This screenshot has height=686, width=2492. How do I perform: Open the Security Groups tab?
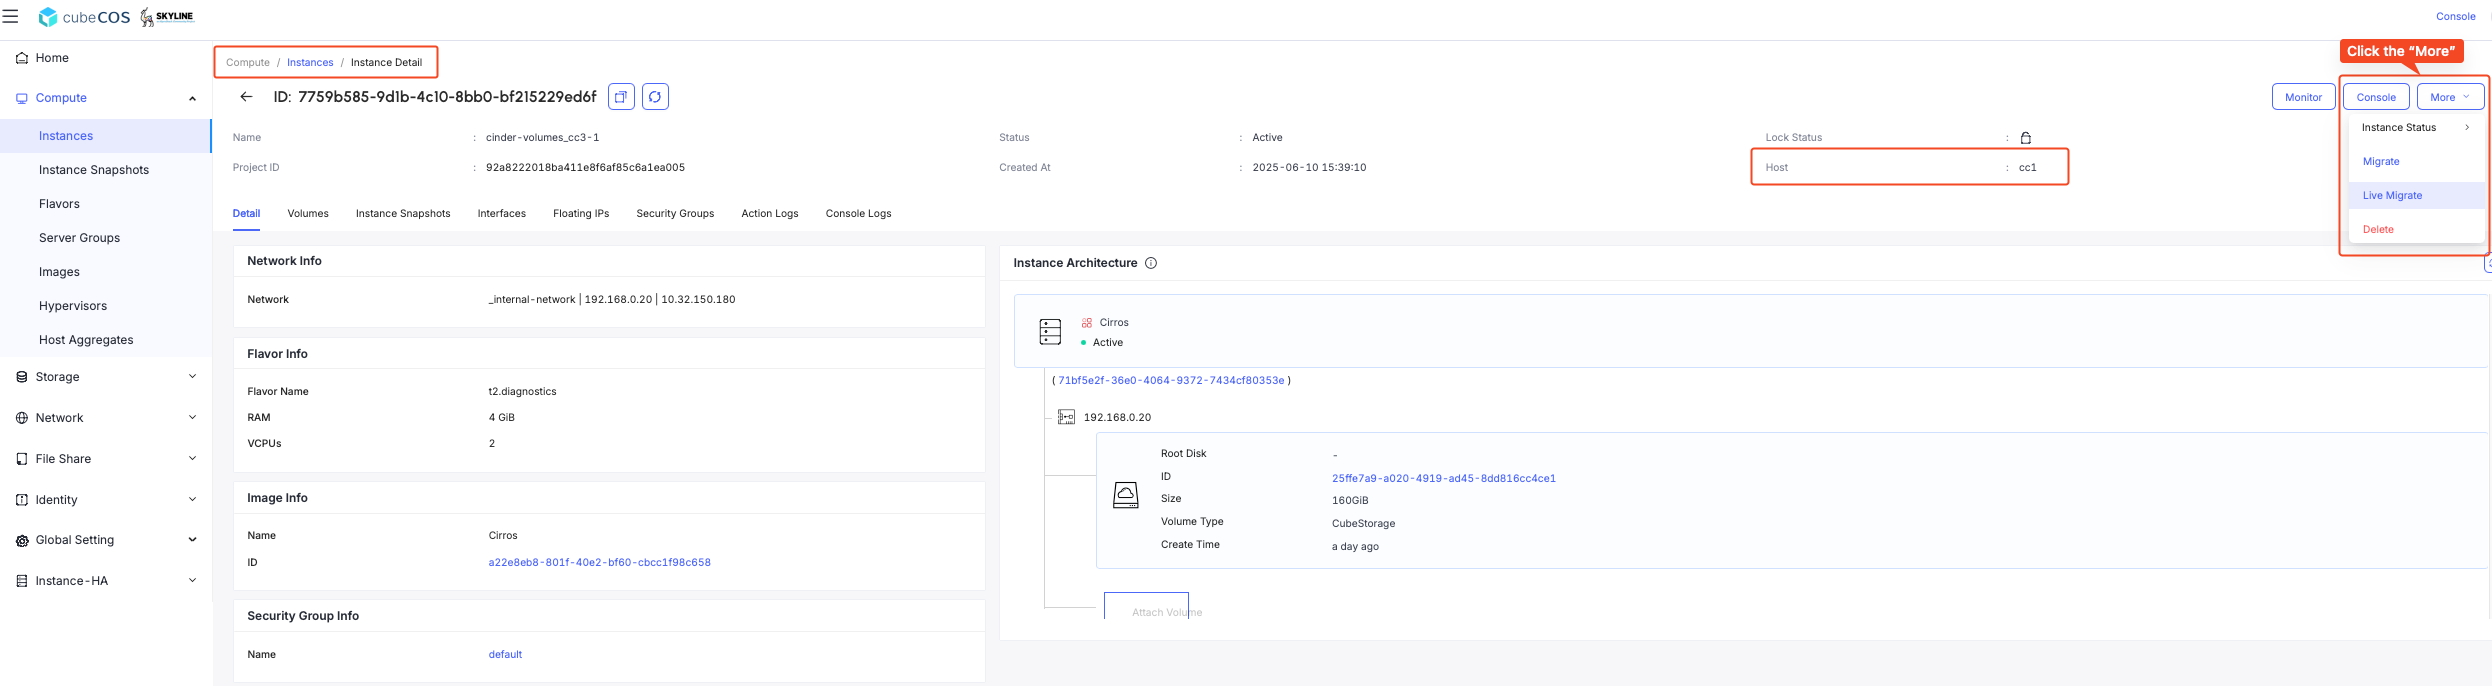pyautogui.click(x=675, y=214)
